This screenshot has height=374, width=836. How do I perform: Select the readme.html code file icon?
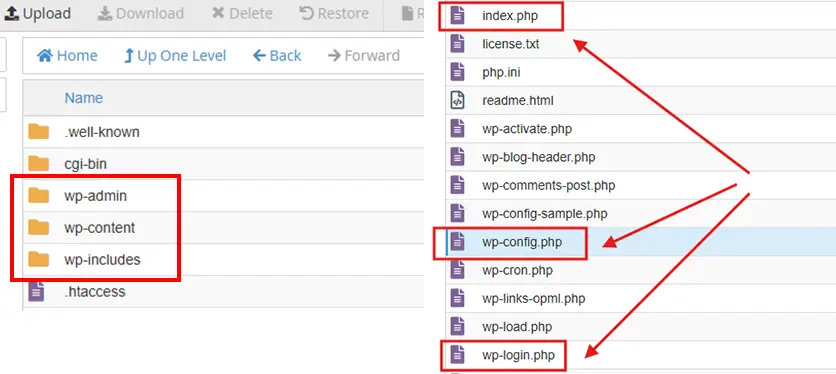[457, 100]
